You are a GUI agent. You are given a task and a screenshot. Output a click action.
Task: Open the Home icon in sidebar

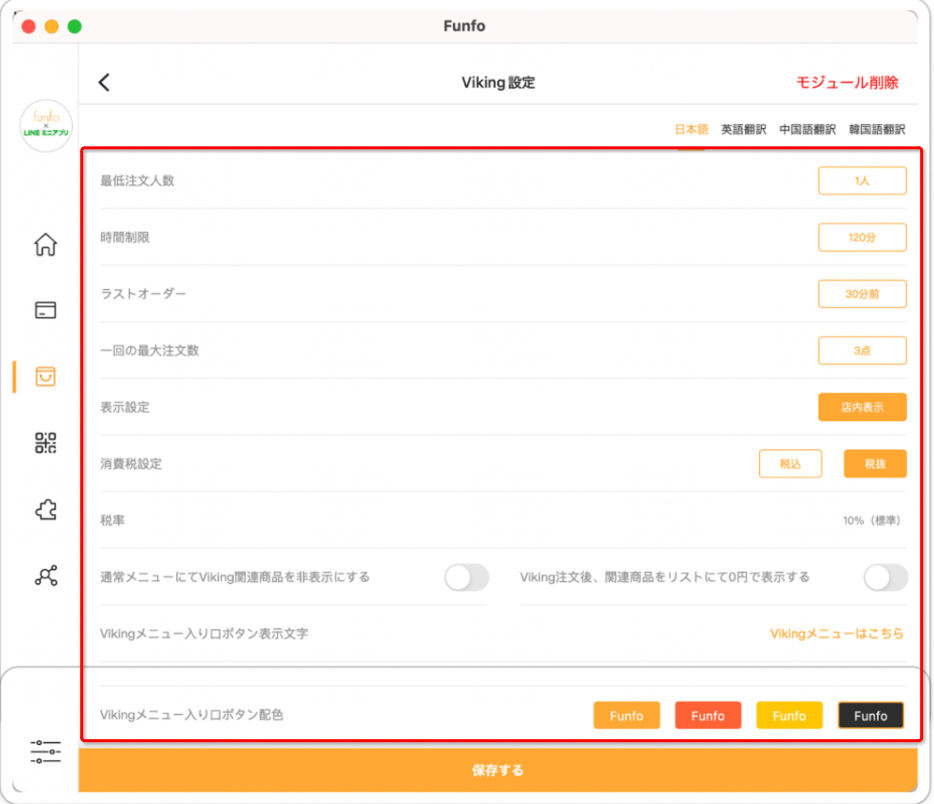[x=45, y=244]
